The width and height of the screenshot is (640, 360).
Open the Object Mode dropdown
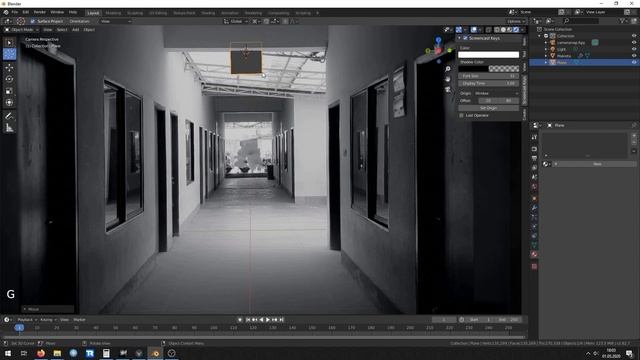coord(22,30)
